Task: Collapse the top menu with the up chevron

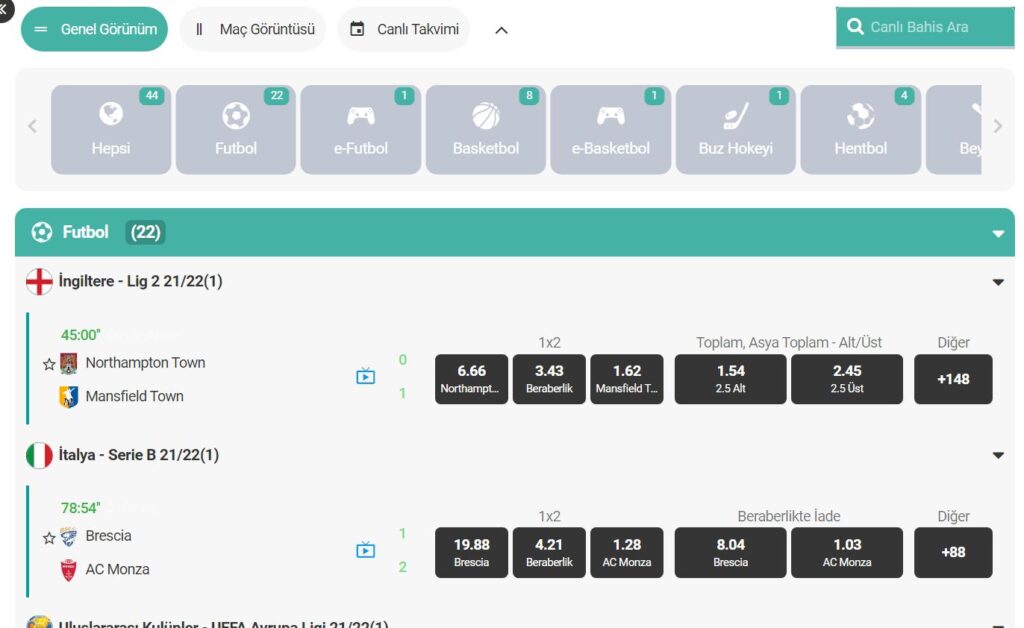Action: pyautogui.click(x=502, y=31)
